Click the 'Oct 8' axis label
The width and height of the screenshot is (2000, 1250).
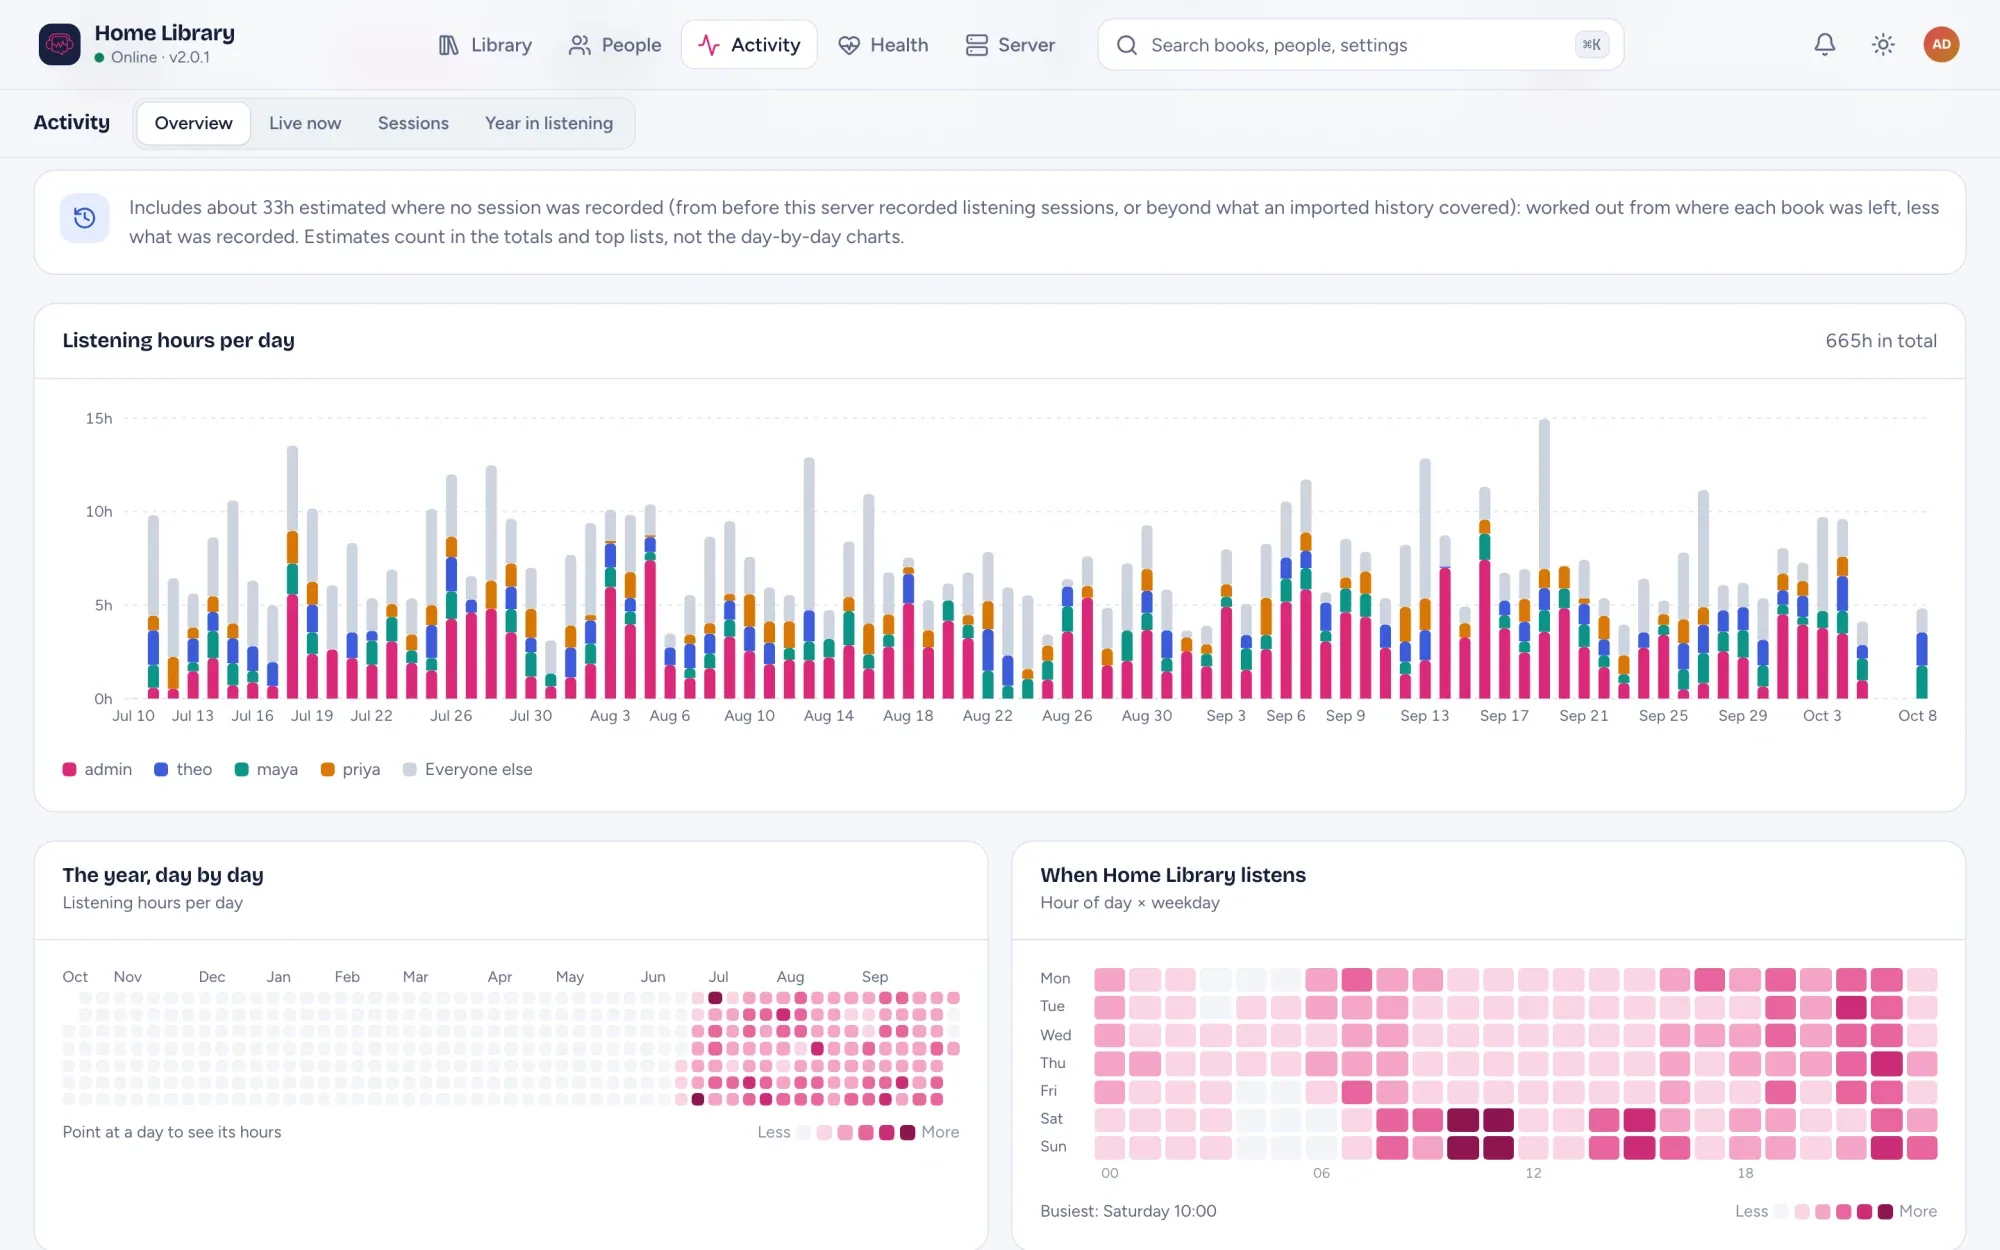click(x=1917, y=716)
